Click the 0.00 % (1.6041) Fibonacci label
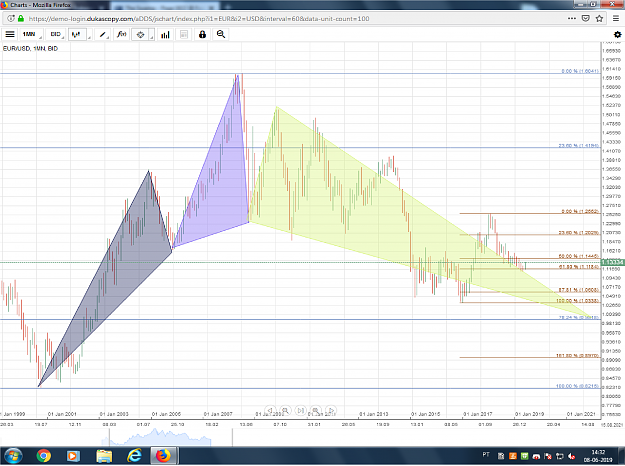Screen dimensions: 625x466 pyautogui.click(x=580, y=71)
